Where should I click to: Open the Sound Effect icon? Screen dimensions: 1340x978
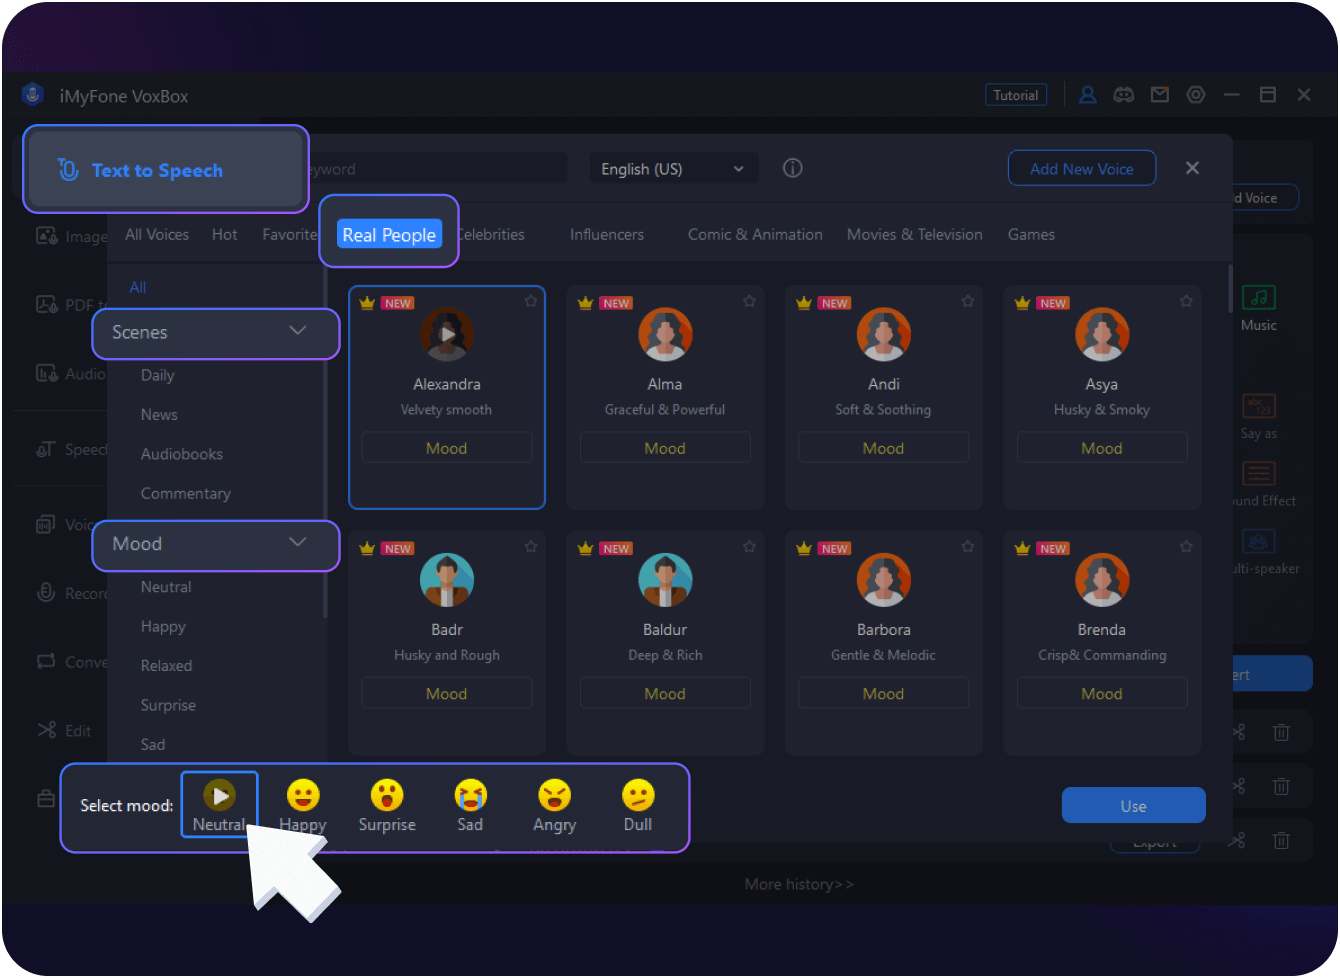[1259, 473]
